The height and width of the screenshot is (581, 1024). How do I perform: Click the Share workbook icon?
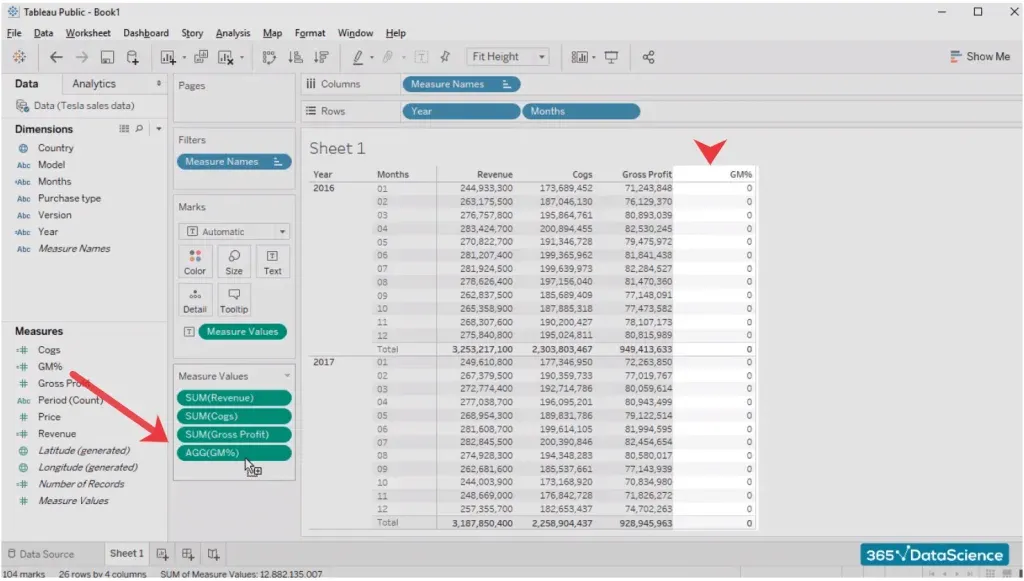pos(648,58)
